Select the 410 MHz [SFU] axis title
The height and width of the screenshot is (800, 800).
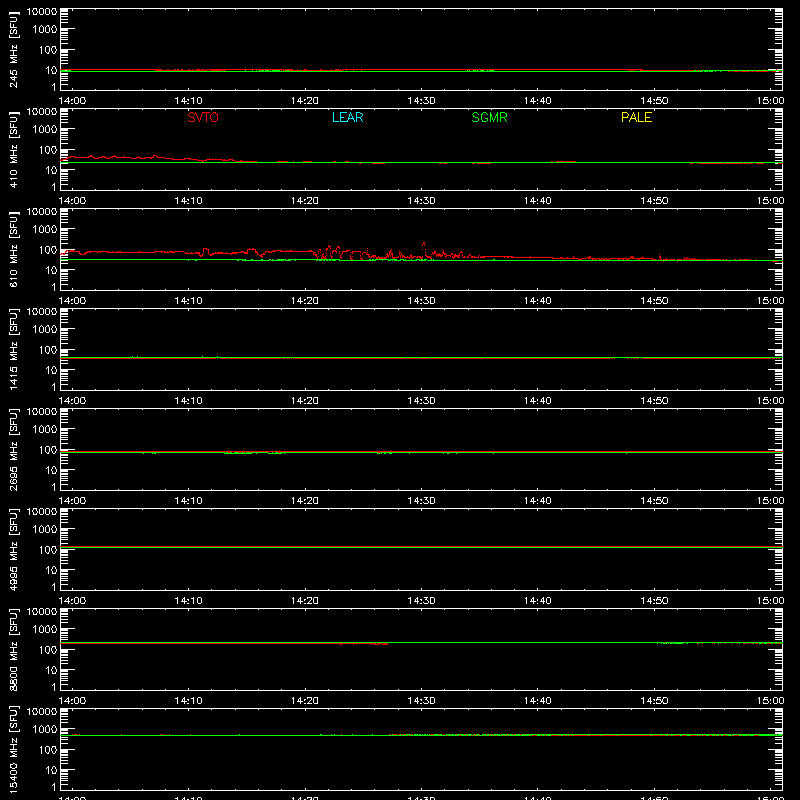(13, 149)
